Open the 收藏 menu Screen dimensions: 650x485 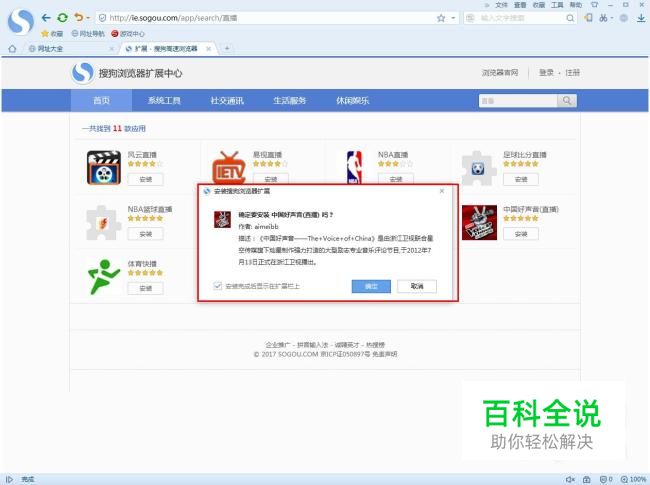click(x=538, y=5)
